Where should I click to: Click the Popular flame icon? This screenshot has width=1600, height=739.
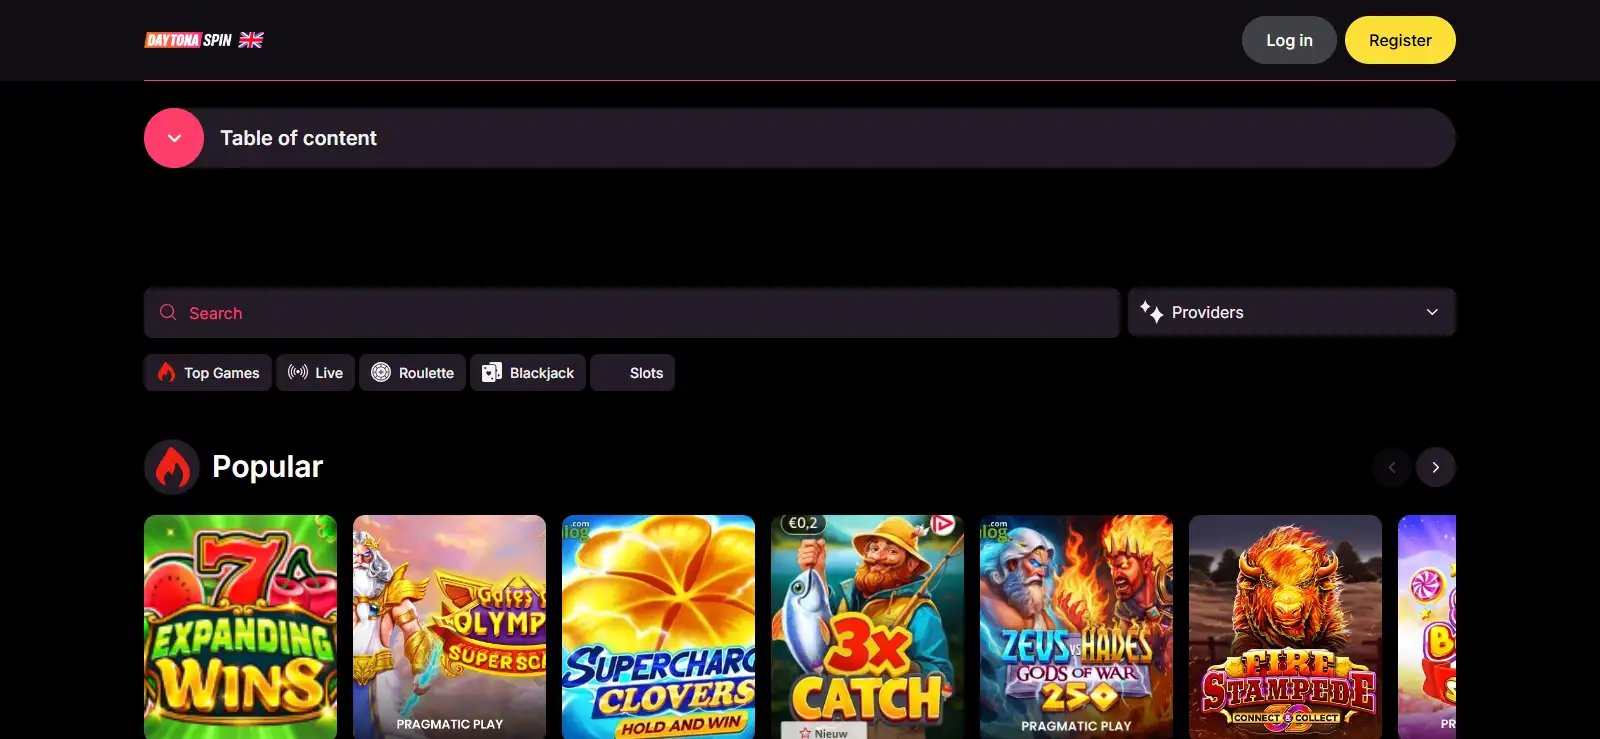[x=173, y=467]
